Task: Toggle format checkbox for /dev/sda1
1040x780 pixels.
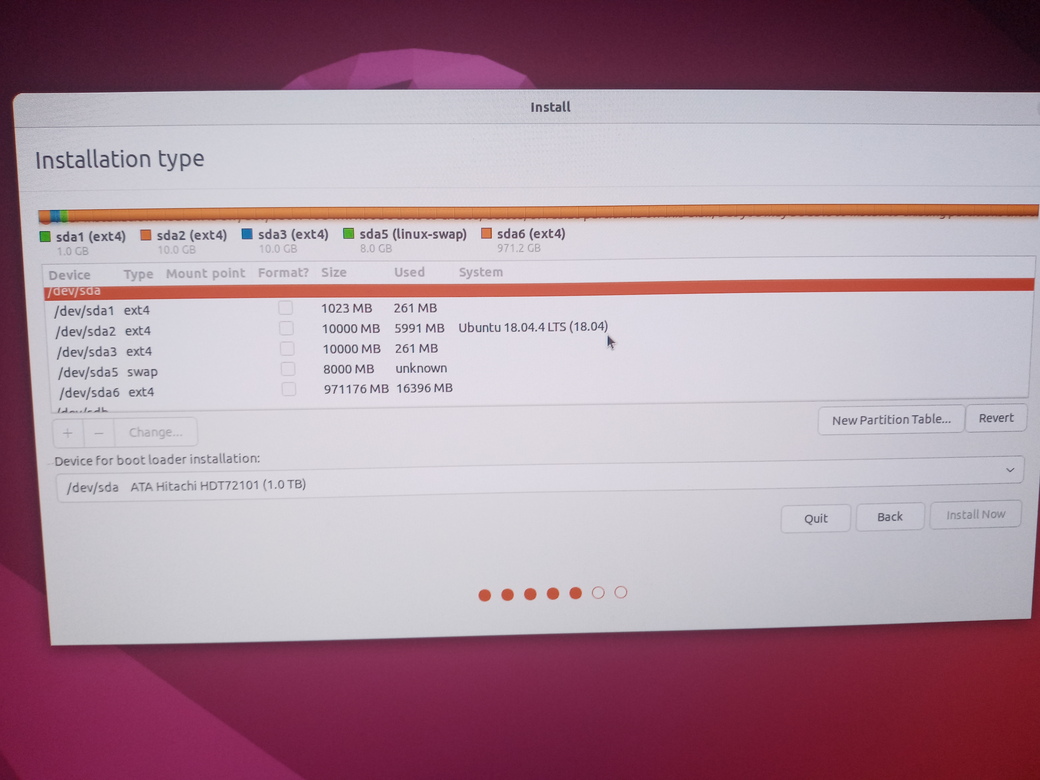Action: click(285, 308)
